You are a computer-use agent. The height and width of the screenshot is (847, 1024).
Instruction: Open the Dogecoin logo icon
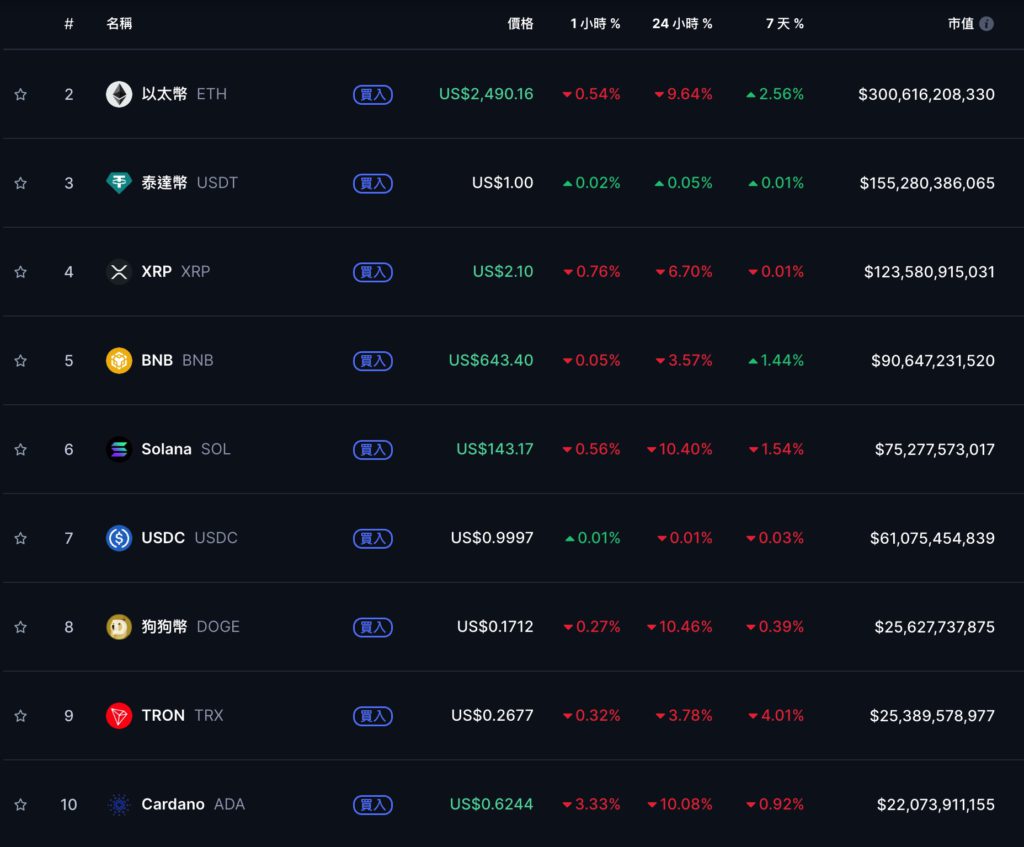119,627
